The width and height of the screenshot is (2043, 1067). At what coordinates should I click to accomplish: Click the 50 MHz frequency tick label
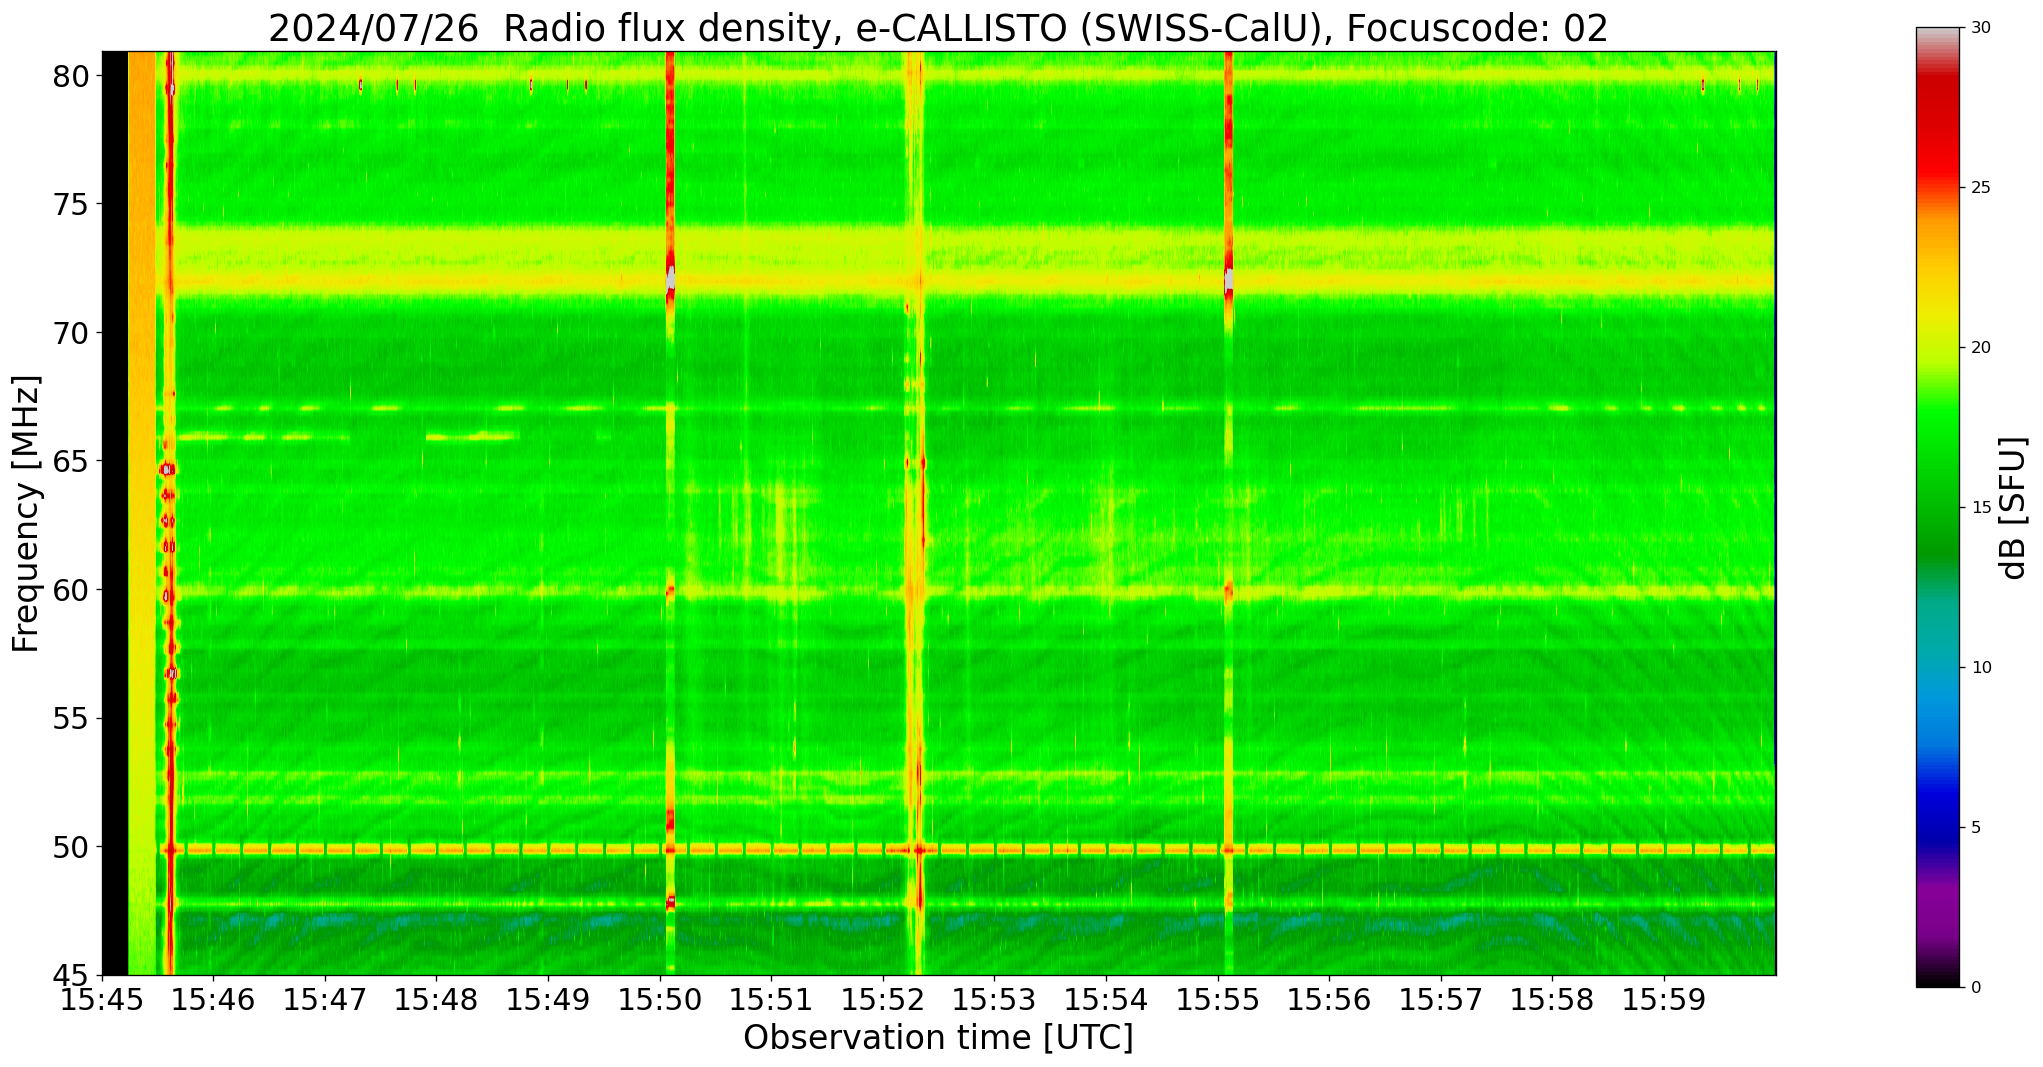point(72,847)
